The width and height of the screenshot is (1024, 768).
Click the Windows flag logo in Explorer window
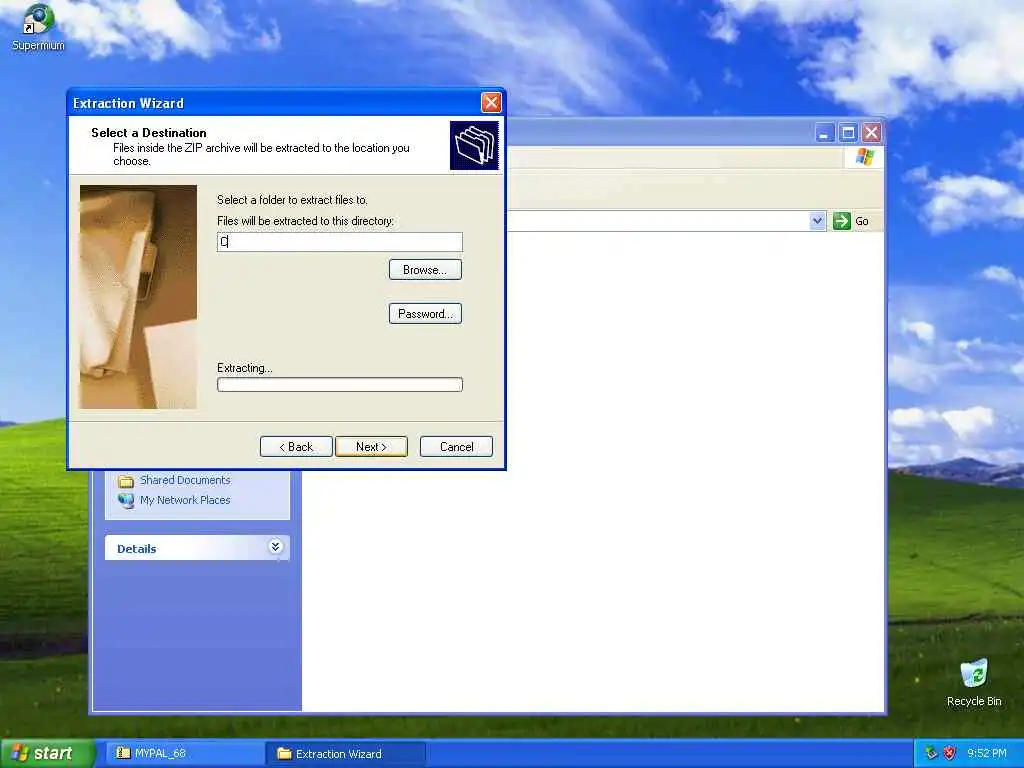(x=865, y=157)
